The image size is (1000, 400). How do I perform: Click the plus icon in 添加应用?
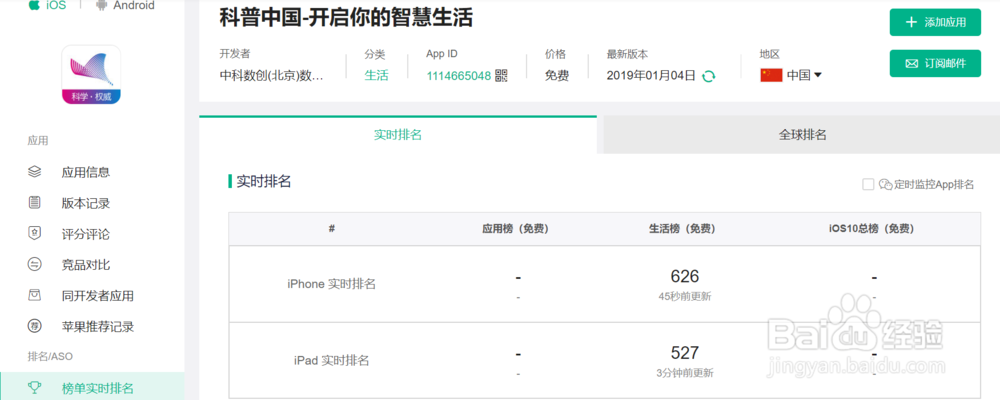[911, 22]
